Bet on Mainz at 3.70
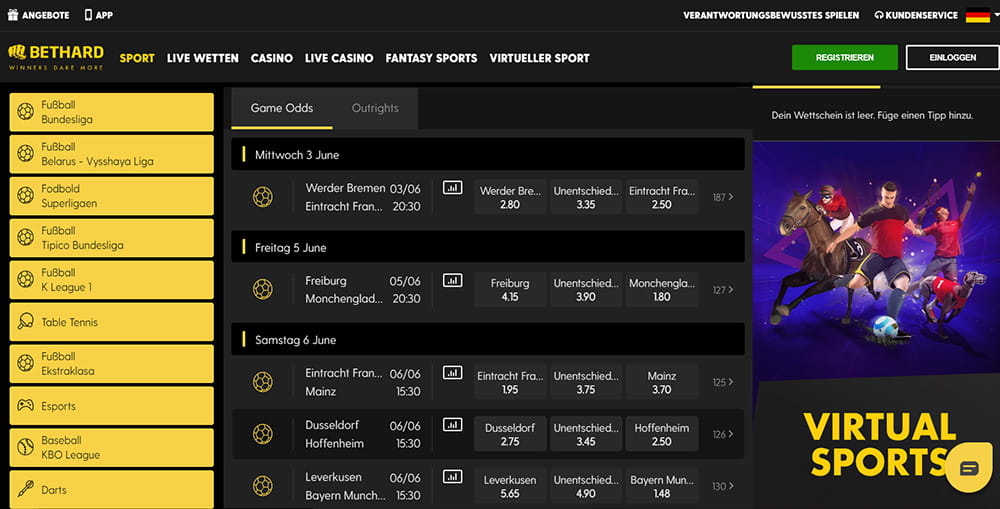This screenshot has height=509, width=1000. pyautogui.click(x=661, y=382)
